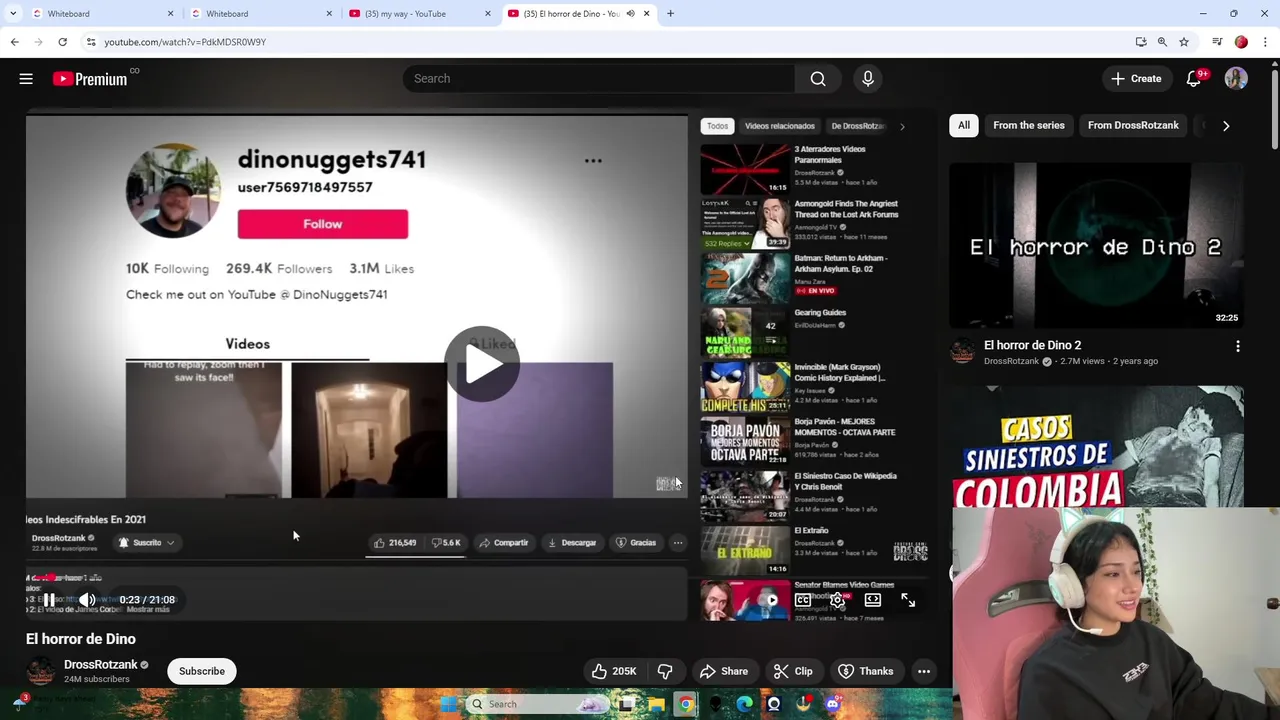Viewport: 1280px width, 720px height.
Task: Select the Todos chip in recorded video
Action: pos(718,126)
